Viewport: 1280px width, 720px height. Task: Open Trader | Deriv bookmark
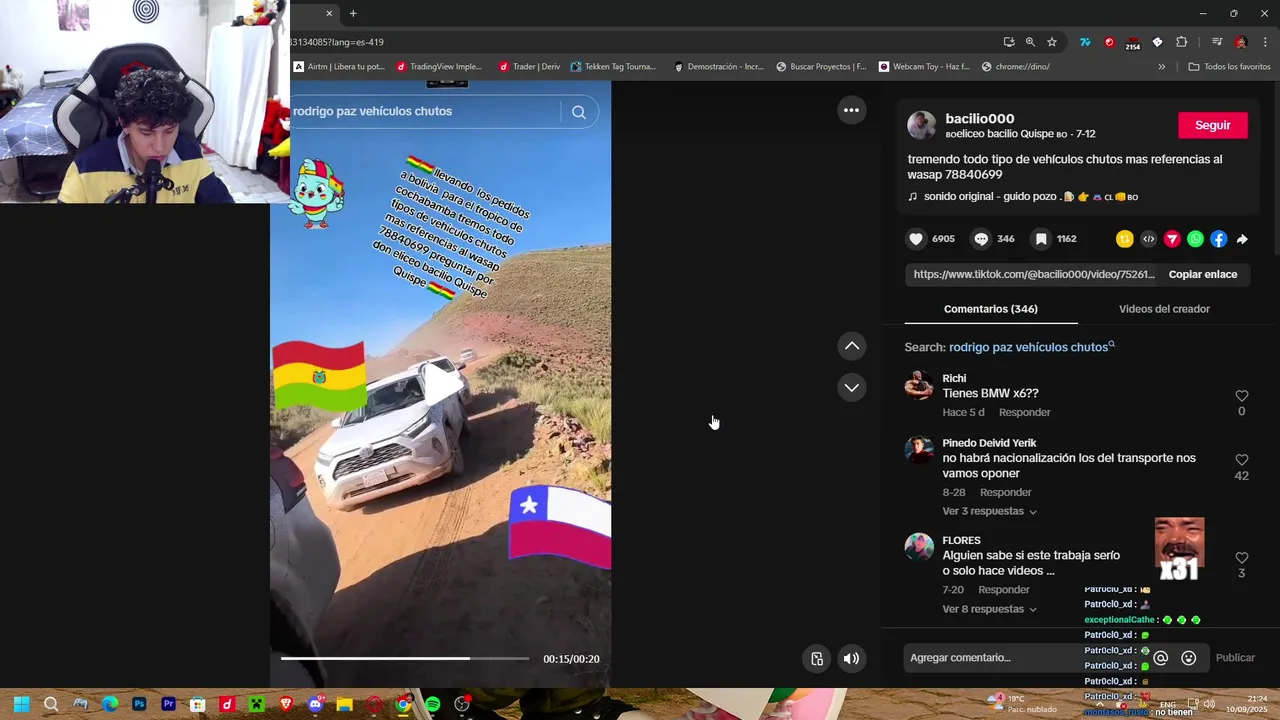[530, 67]
